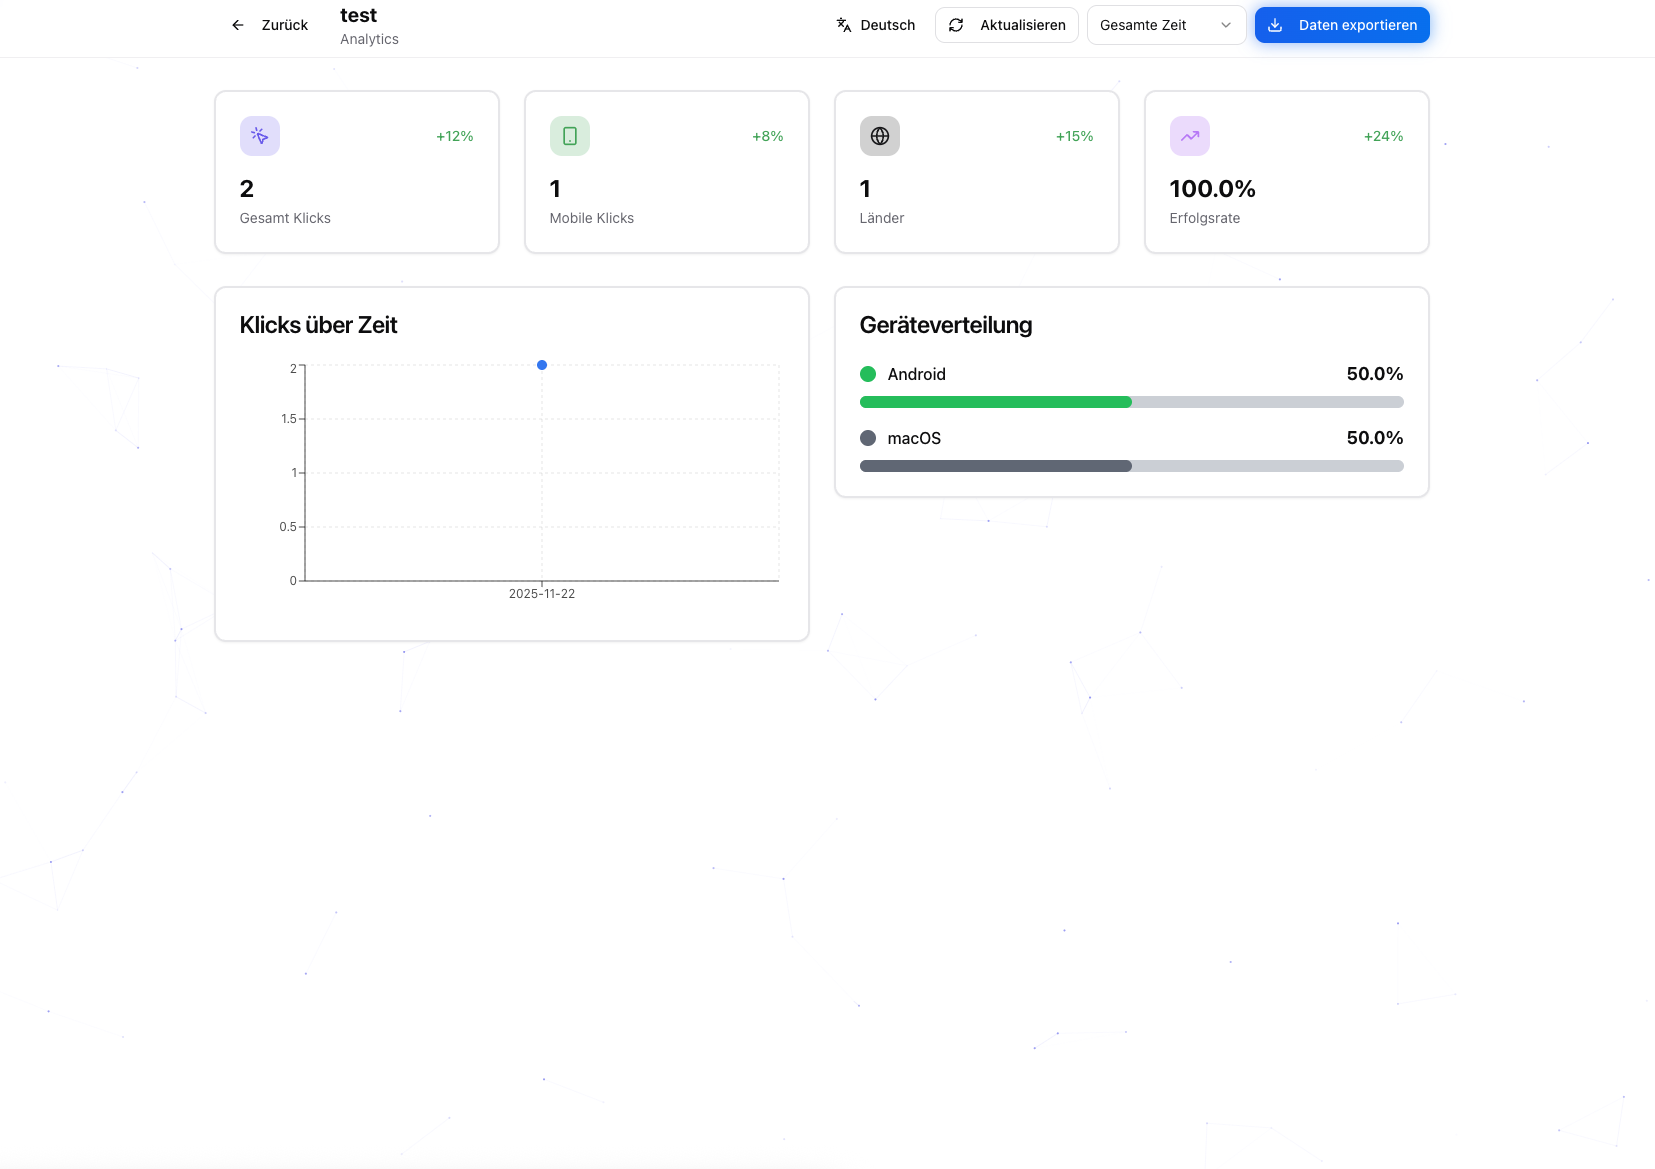
Task: Refresh data with Aktualisieren label
Action: tap(1022, 25)
